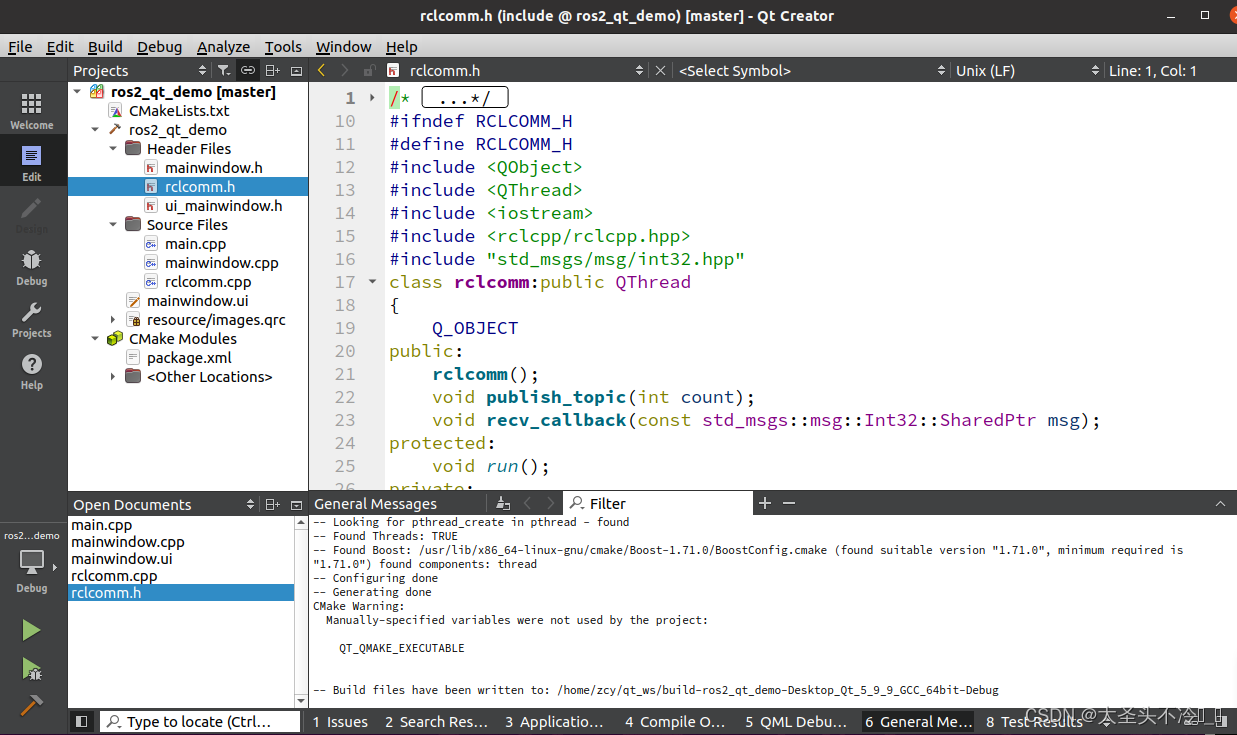Go back in editor navigation history
The image size is (1237, 735).
click(x=322, y=70)
